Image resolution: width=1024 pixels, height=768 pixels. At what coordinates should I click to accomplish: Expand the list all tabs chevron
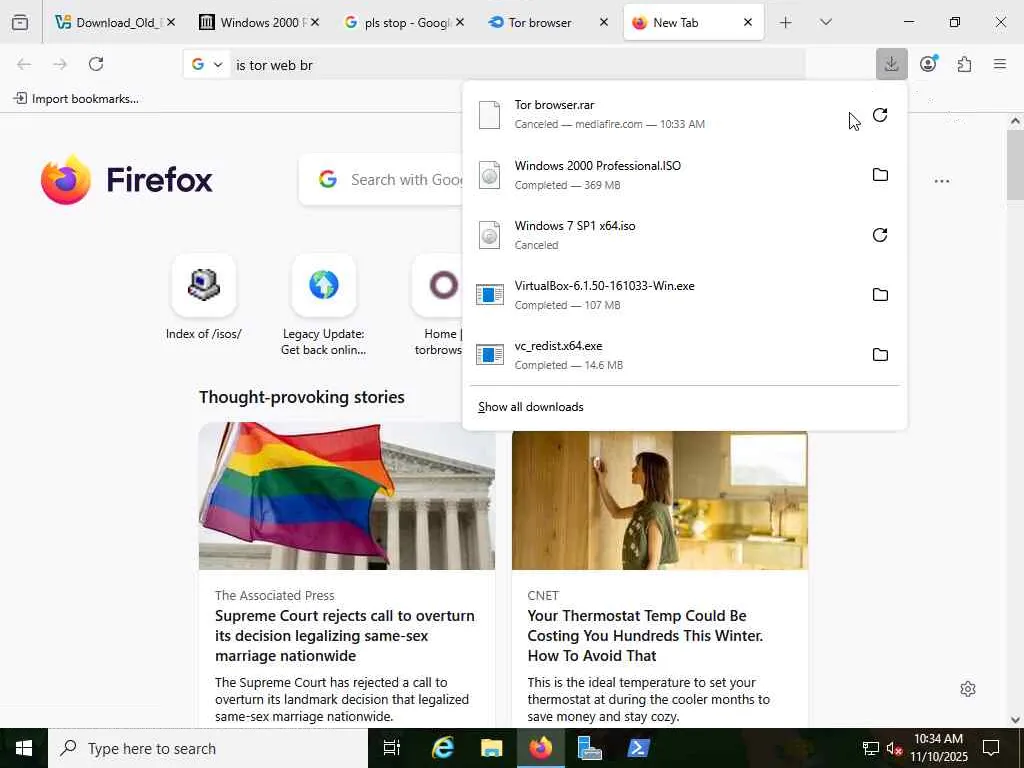825,22
